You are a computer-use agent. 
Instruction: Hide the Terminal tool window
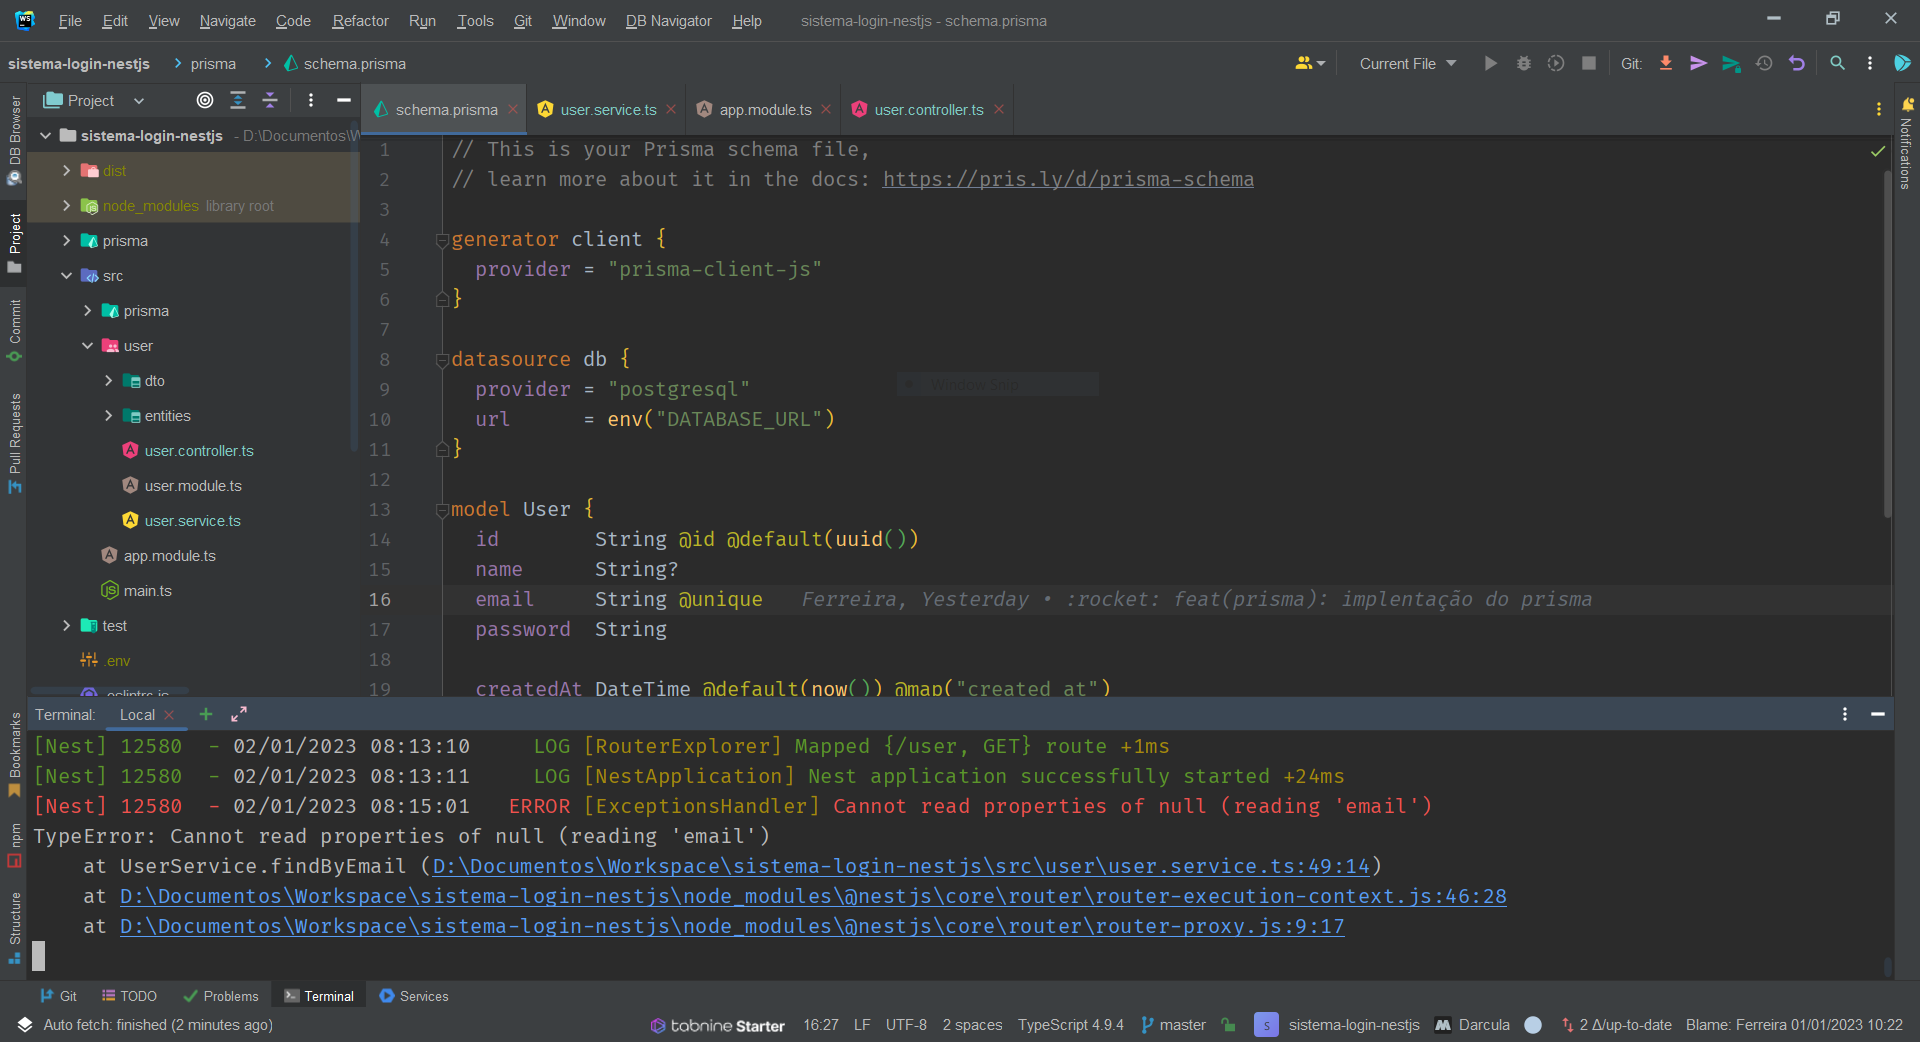[x=1878, y=714]
